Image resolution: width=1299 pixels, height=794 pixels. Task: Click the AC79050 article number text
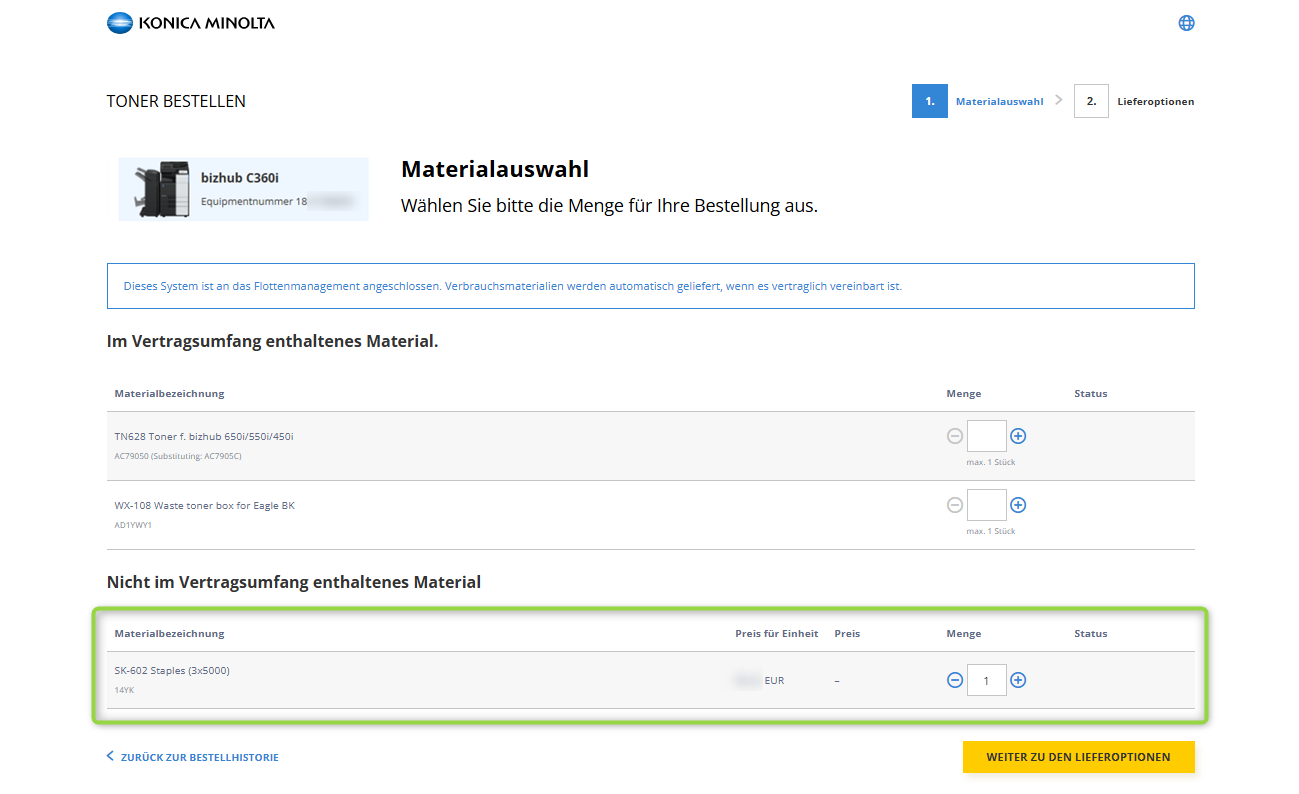point(178,456)
